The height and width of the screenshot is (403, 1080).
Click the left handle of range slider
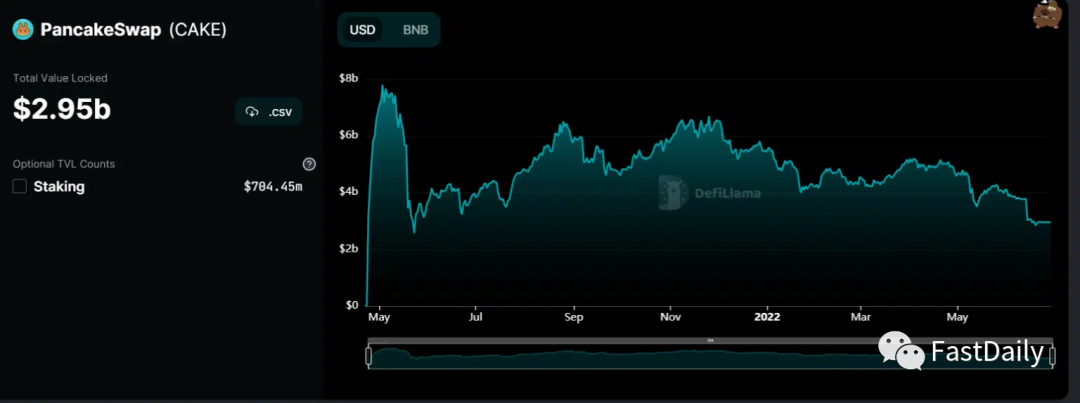[x=368, y=356]
